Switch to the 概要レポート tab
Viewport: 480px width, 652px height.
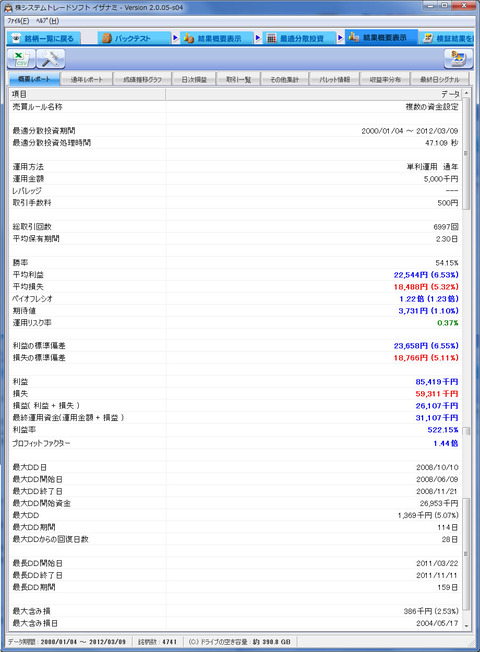[x=34, y=79]
